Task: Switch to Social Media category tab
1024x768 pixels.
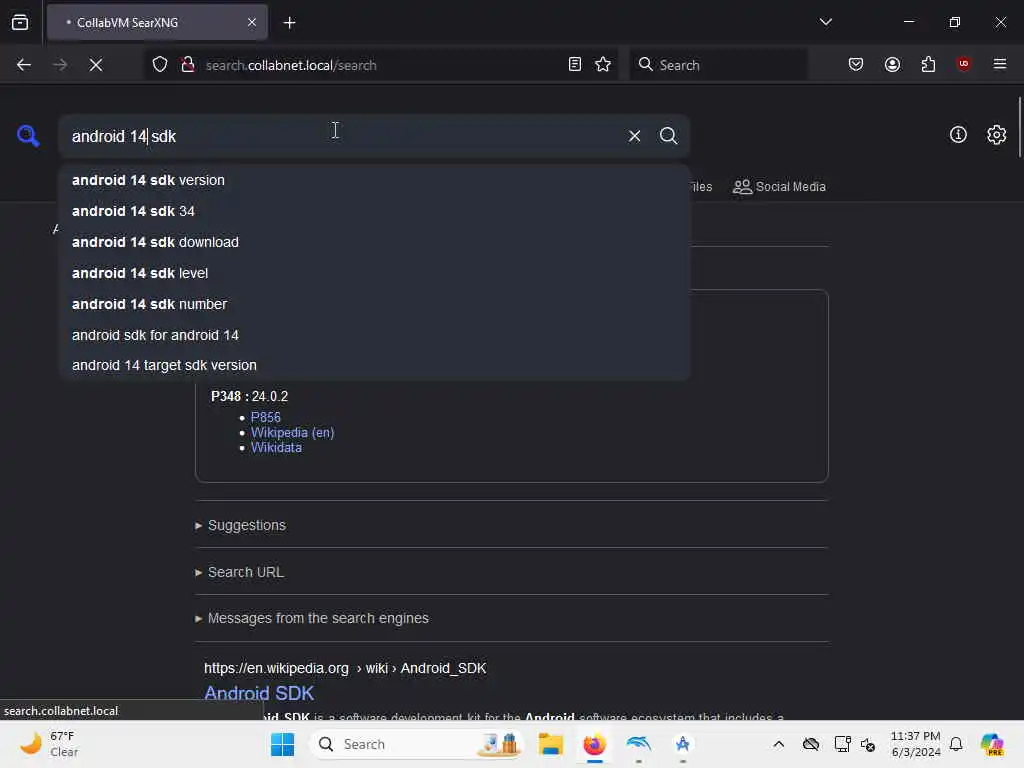Action: [779, 187]
